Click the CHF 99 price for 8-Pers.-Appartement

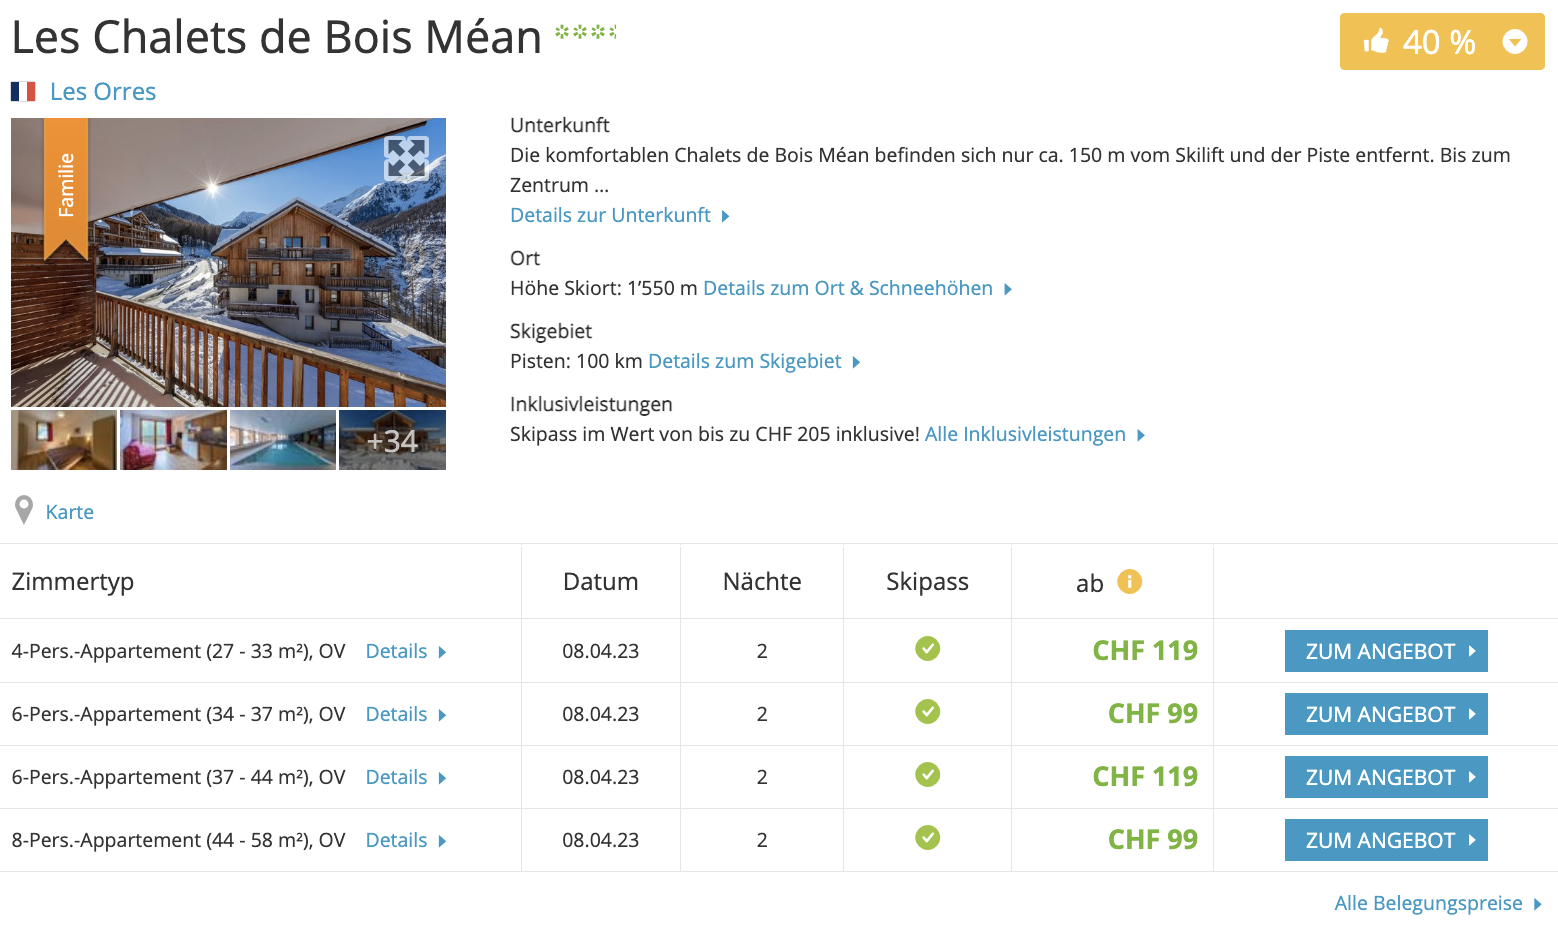coord(1153,840)
